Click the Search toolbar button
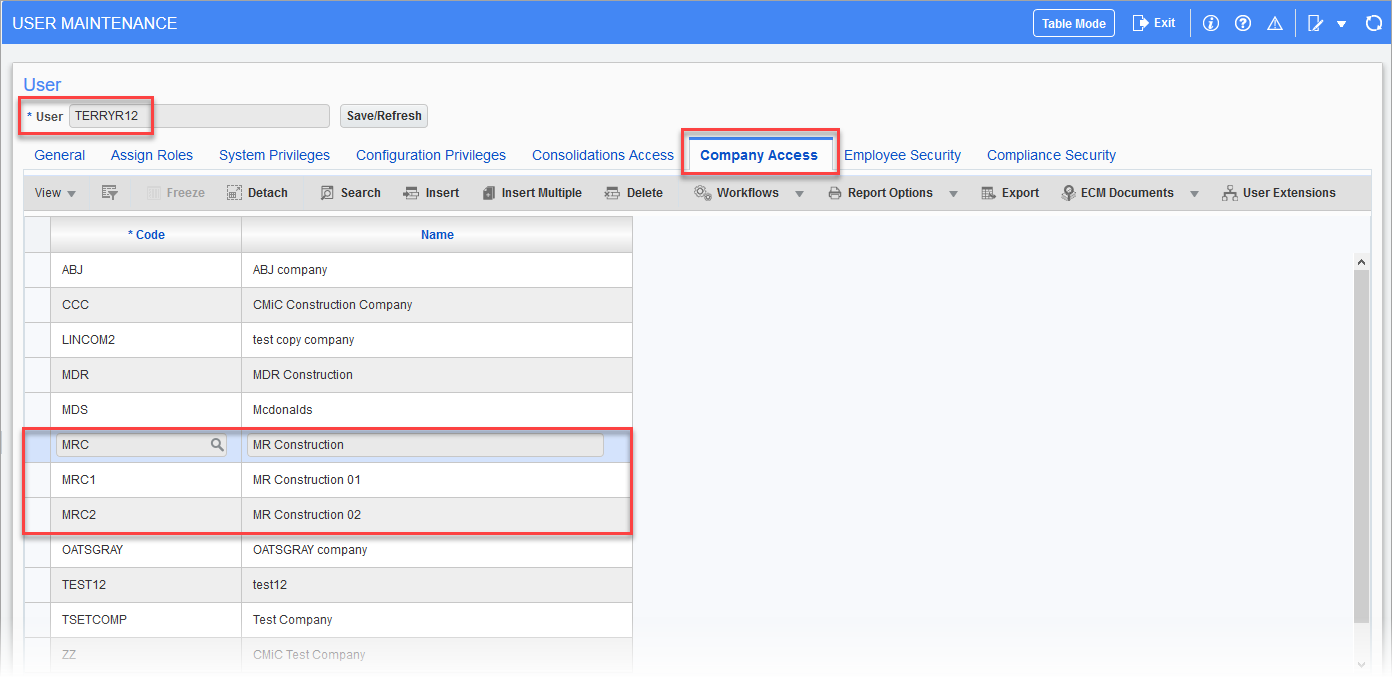This screenshot has width=1392, height=678. pos(350,193)
